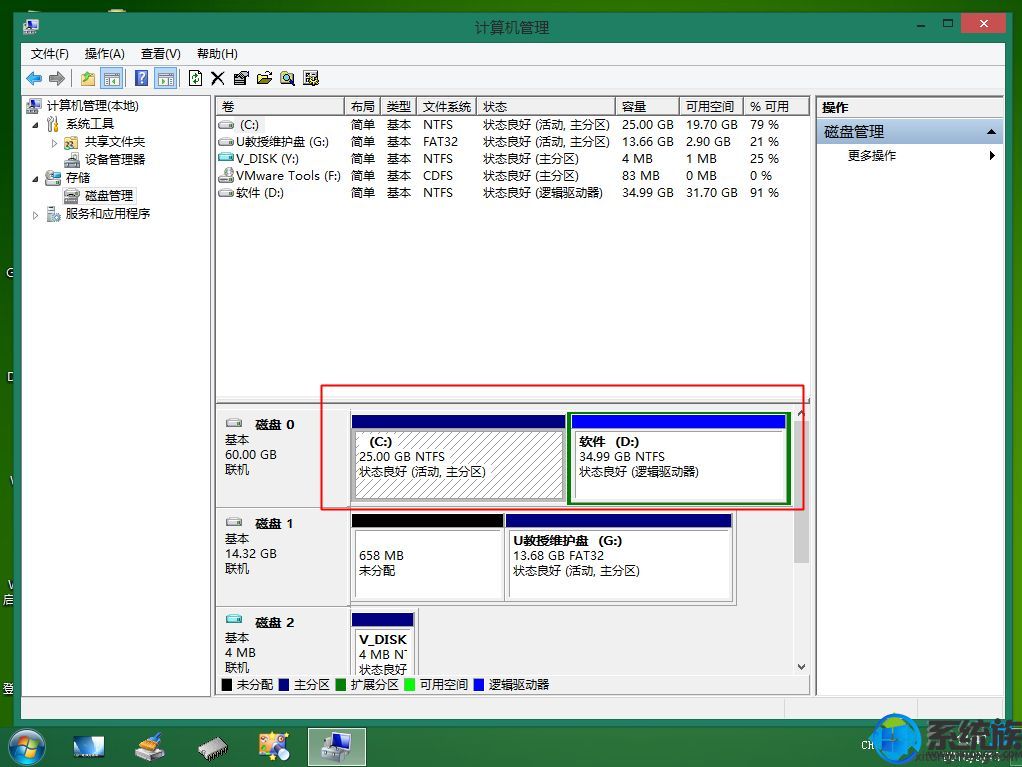Click the 磁盘 0 disk label
The height and width of the screenshot is (767, 1022).
pyautogui.click(x=274, y=424)
